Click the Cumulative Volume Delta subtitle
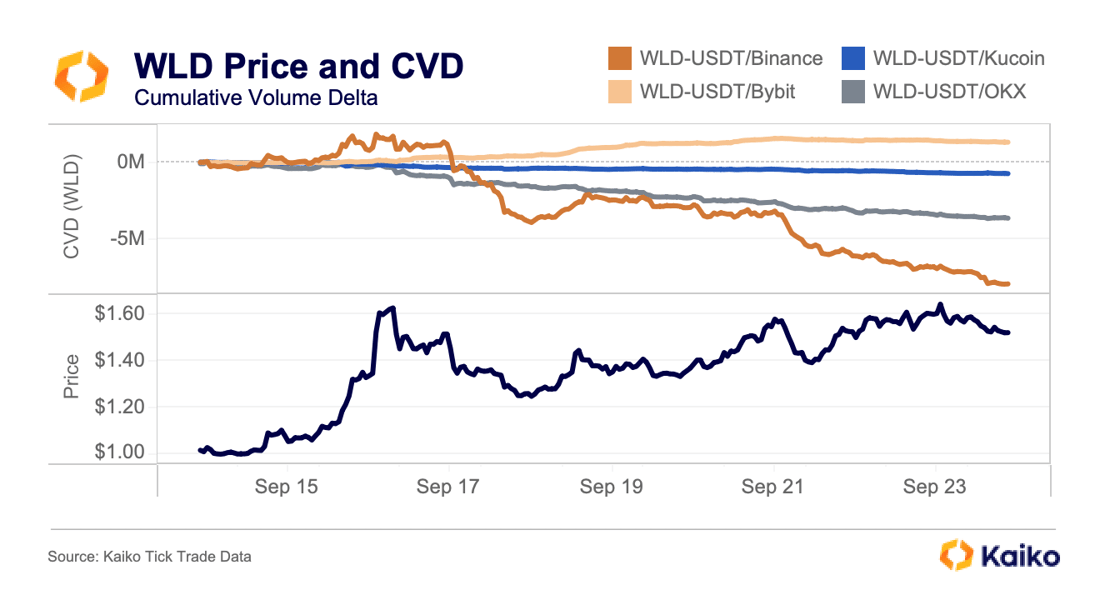Screen dimensions: 1100x600 tap(256, 98)
